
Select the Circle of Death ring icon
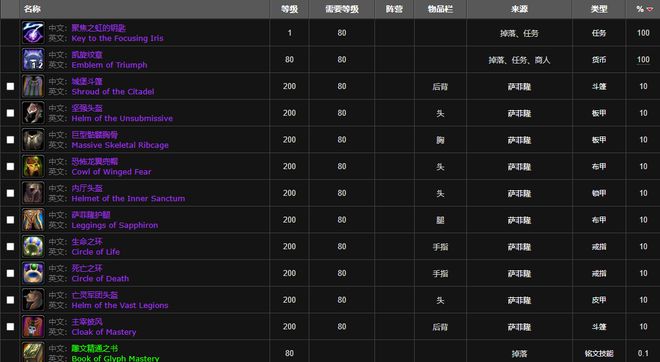point(33,273)
